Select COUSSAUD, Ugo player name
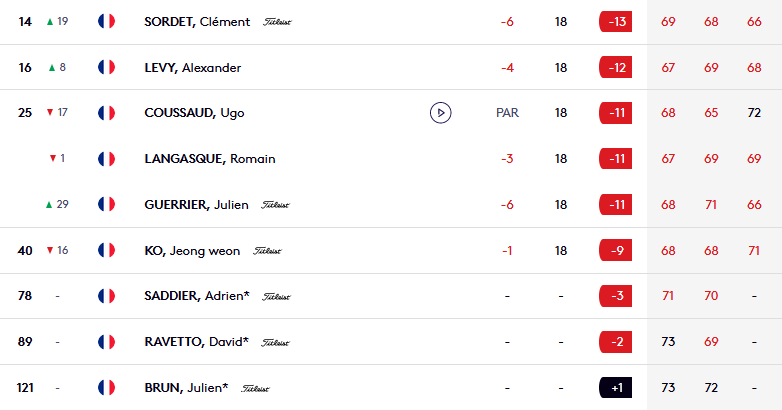 pyautogui.click(x=194, y=113)
